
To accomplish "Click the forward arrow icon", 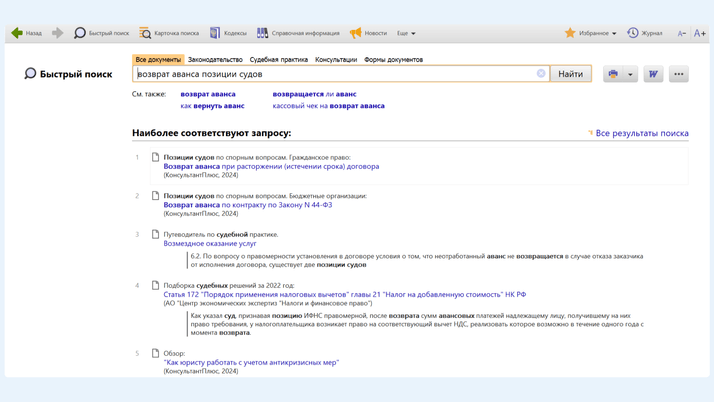I will coord(57,33).
